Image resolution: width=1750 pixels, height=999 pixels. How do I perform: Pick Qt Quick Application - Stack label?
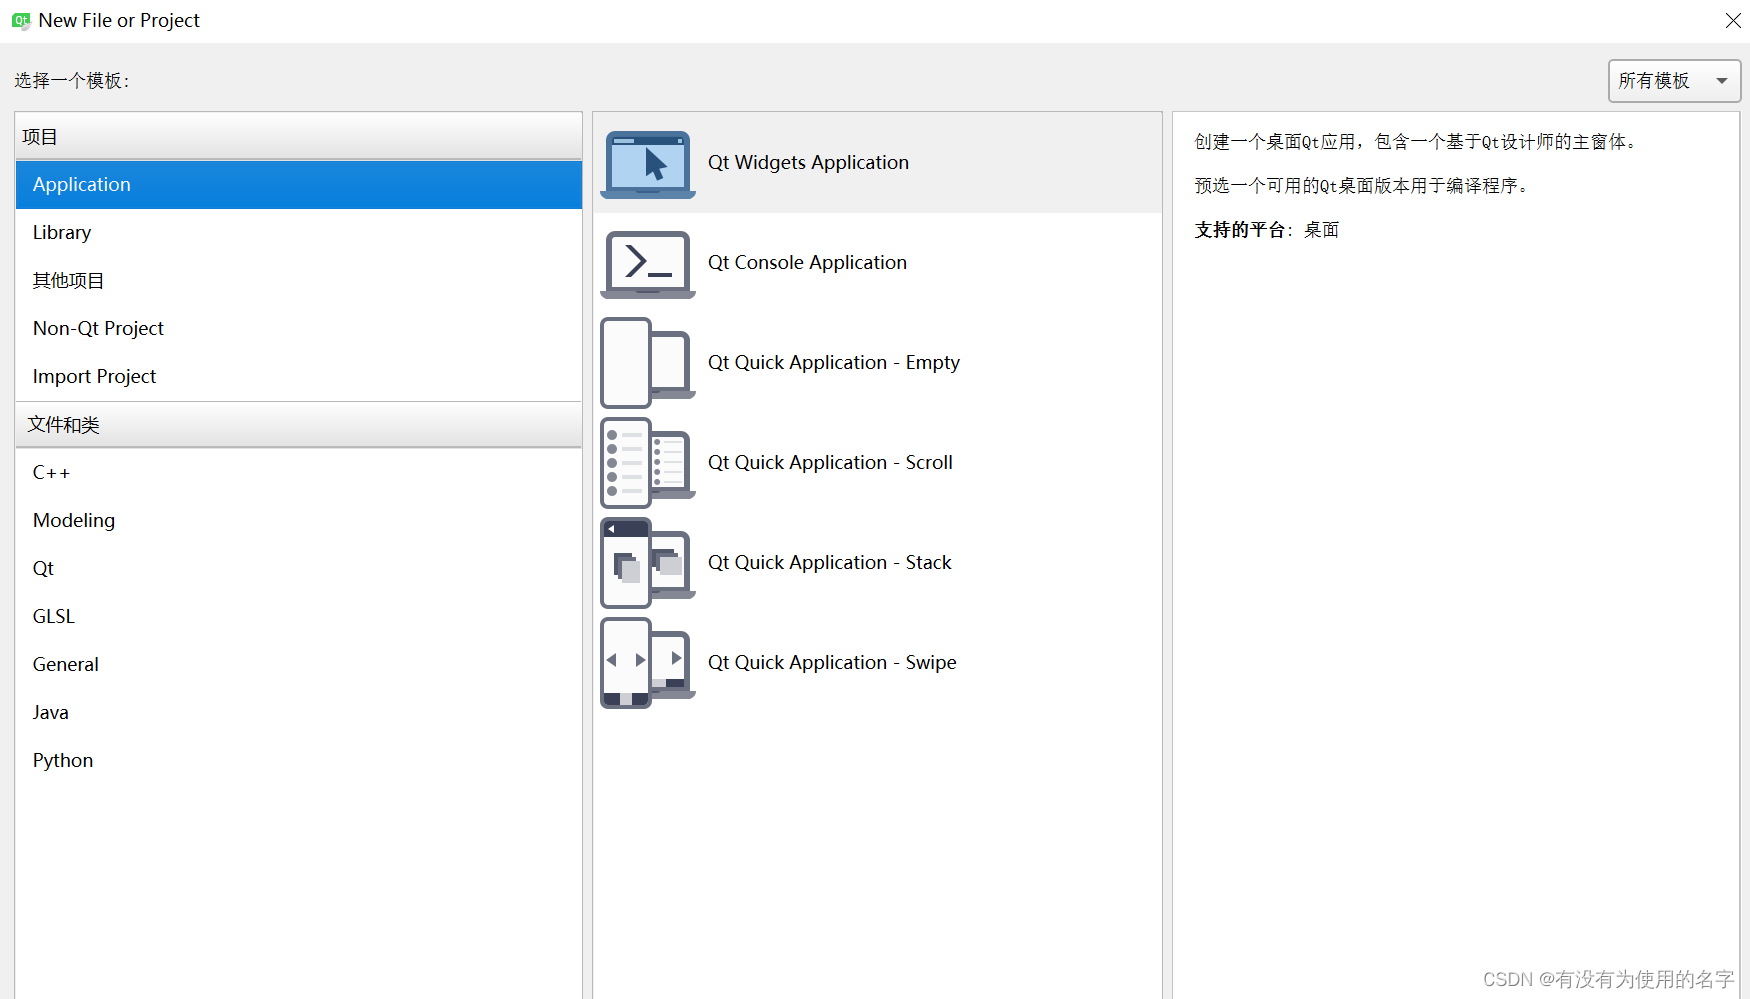click(x=829, y=563)
